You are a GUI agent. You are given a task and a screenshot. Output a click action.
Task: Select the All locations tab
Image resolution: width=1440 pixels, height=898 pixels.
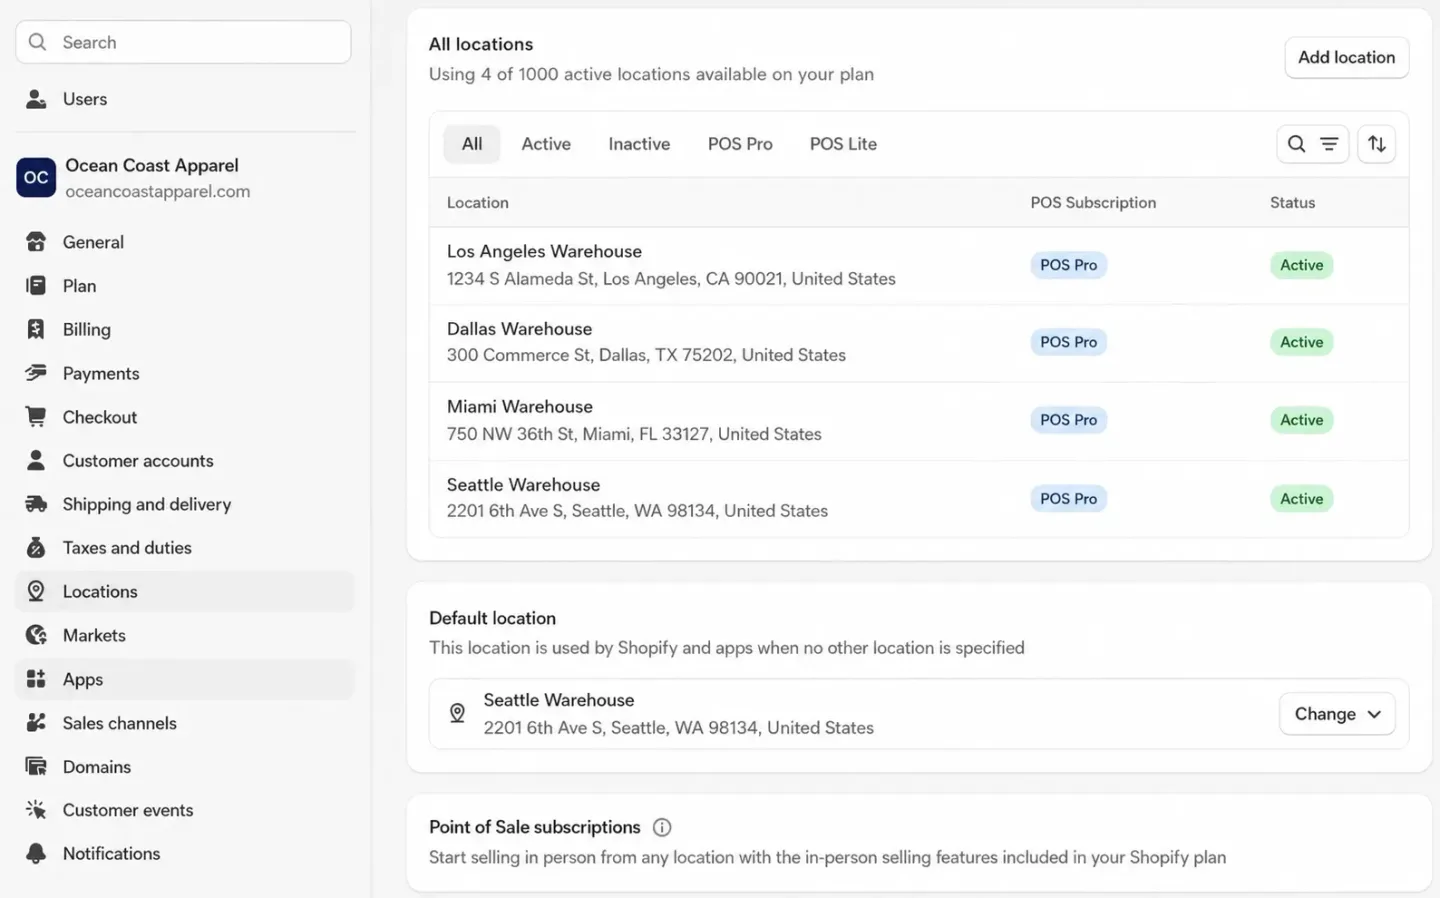[472, 144]
